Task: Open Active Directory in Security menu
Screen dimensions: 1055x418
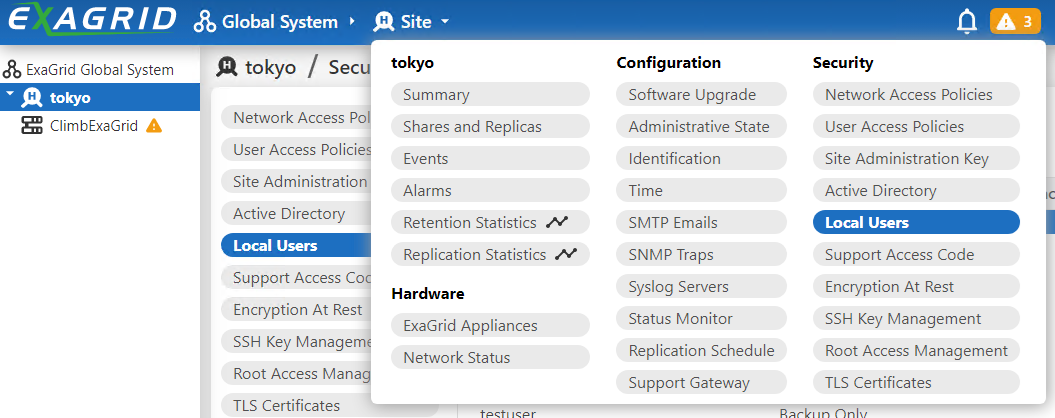Action: tap(916, 190)
